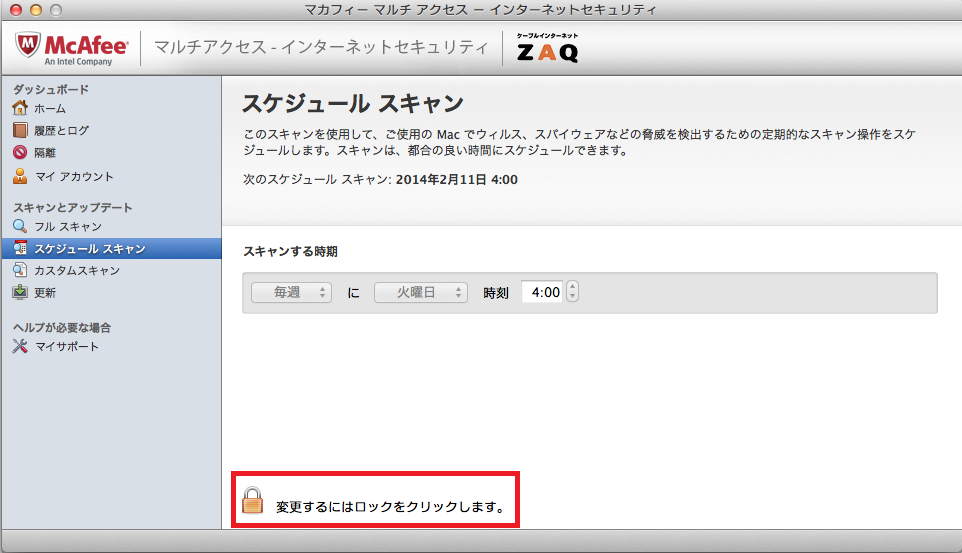
Task: Click the ZAQ cable internet logo
Action: coord(547,48)
